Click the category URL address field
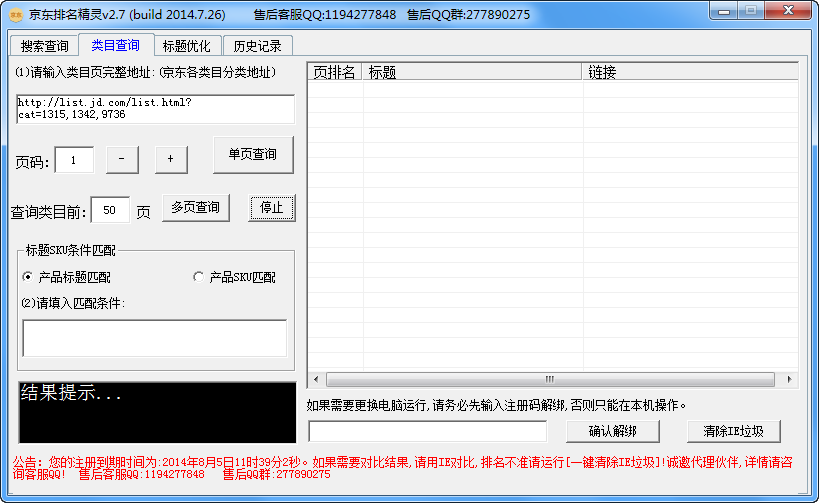The height and width of the screenshot is (503, 819). [x=156, y=109]
